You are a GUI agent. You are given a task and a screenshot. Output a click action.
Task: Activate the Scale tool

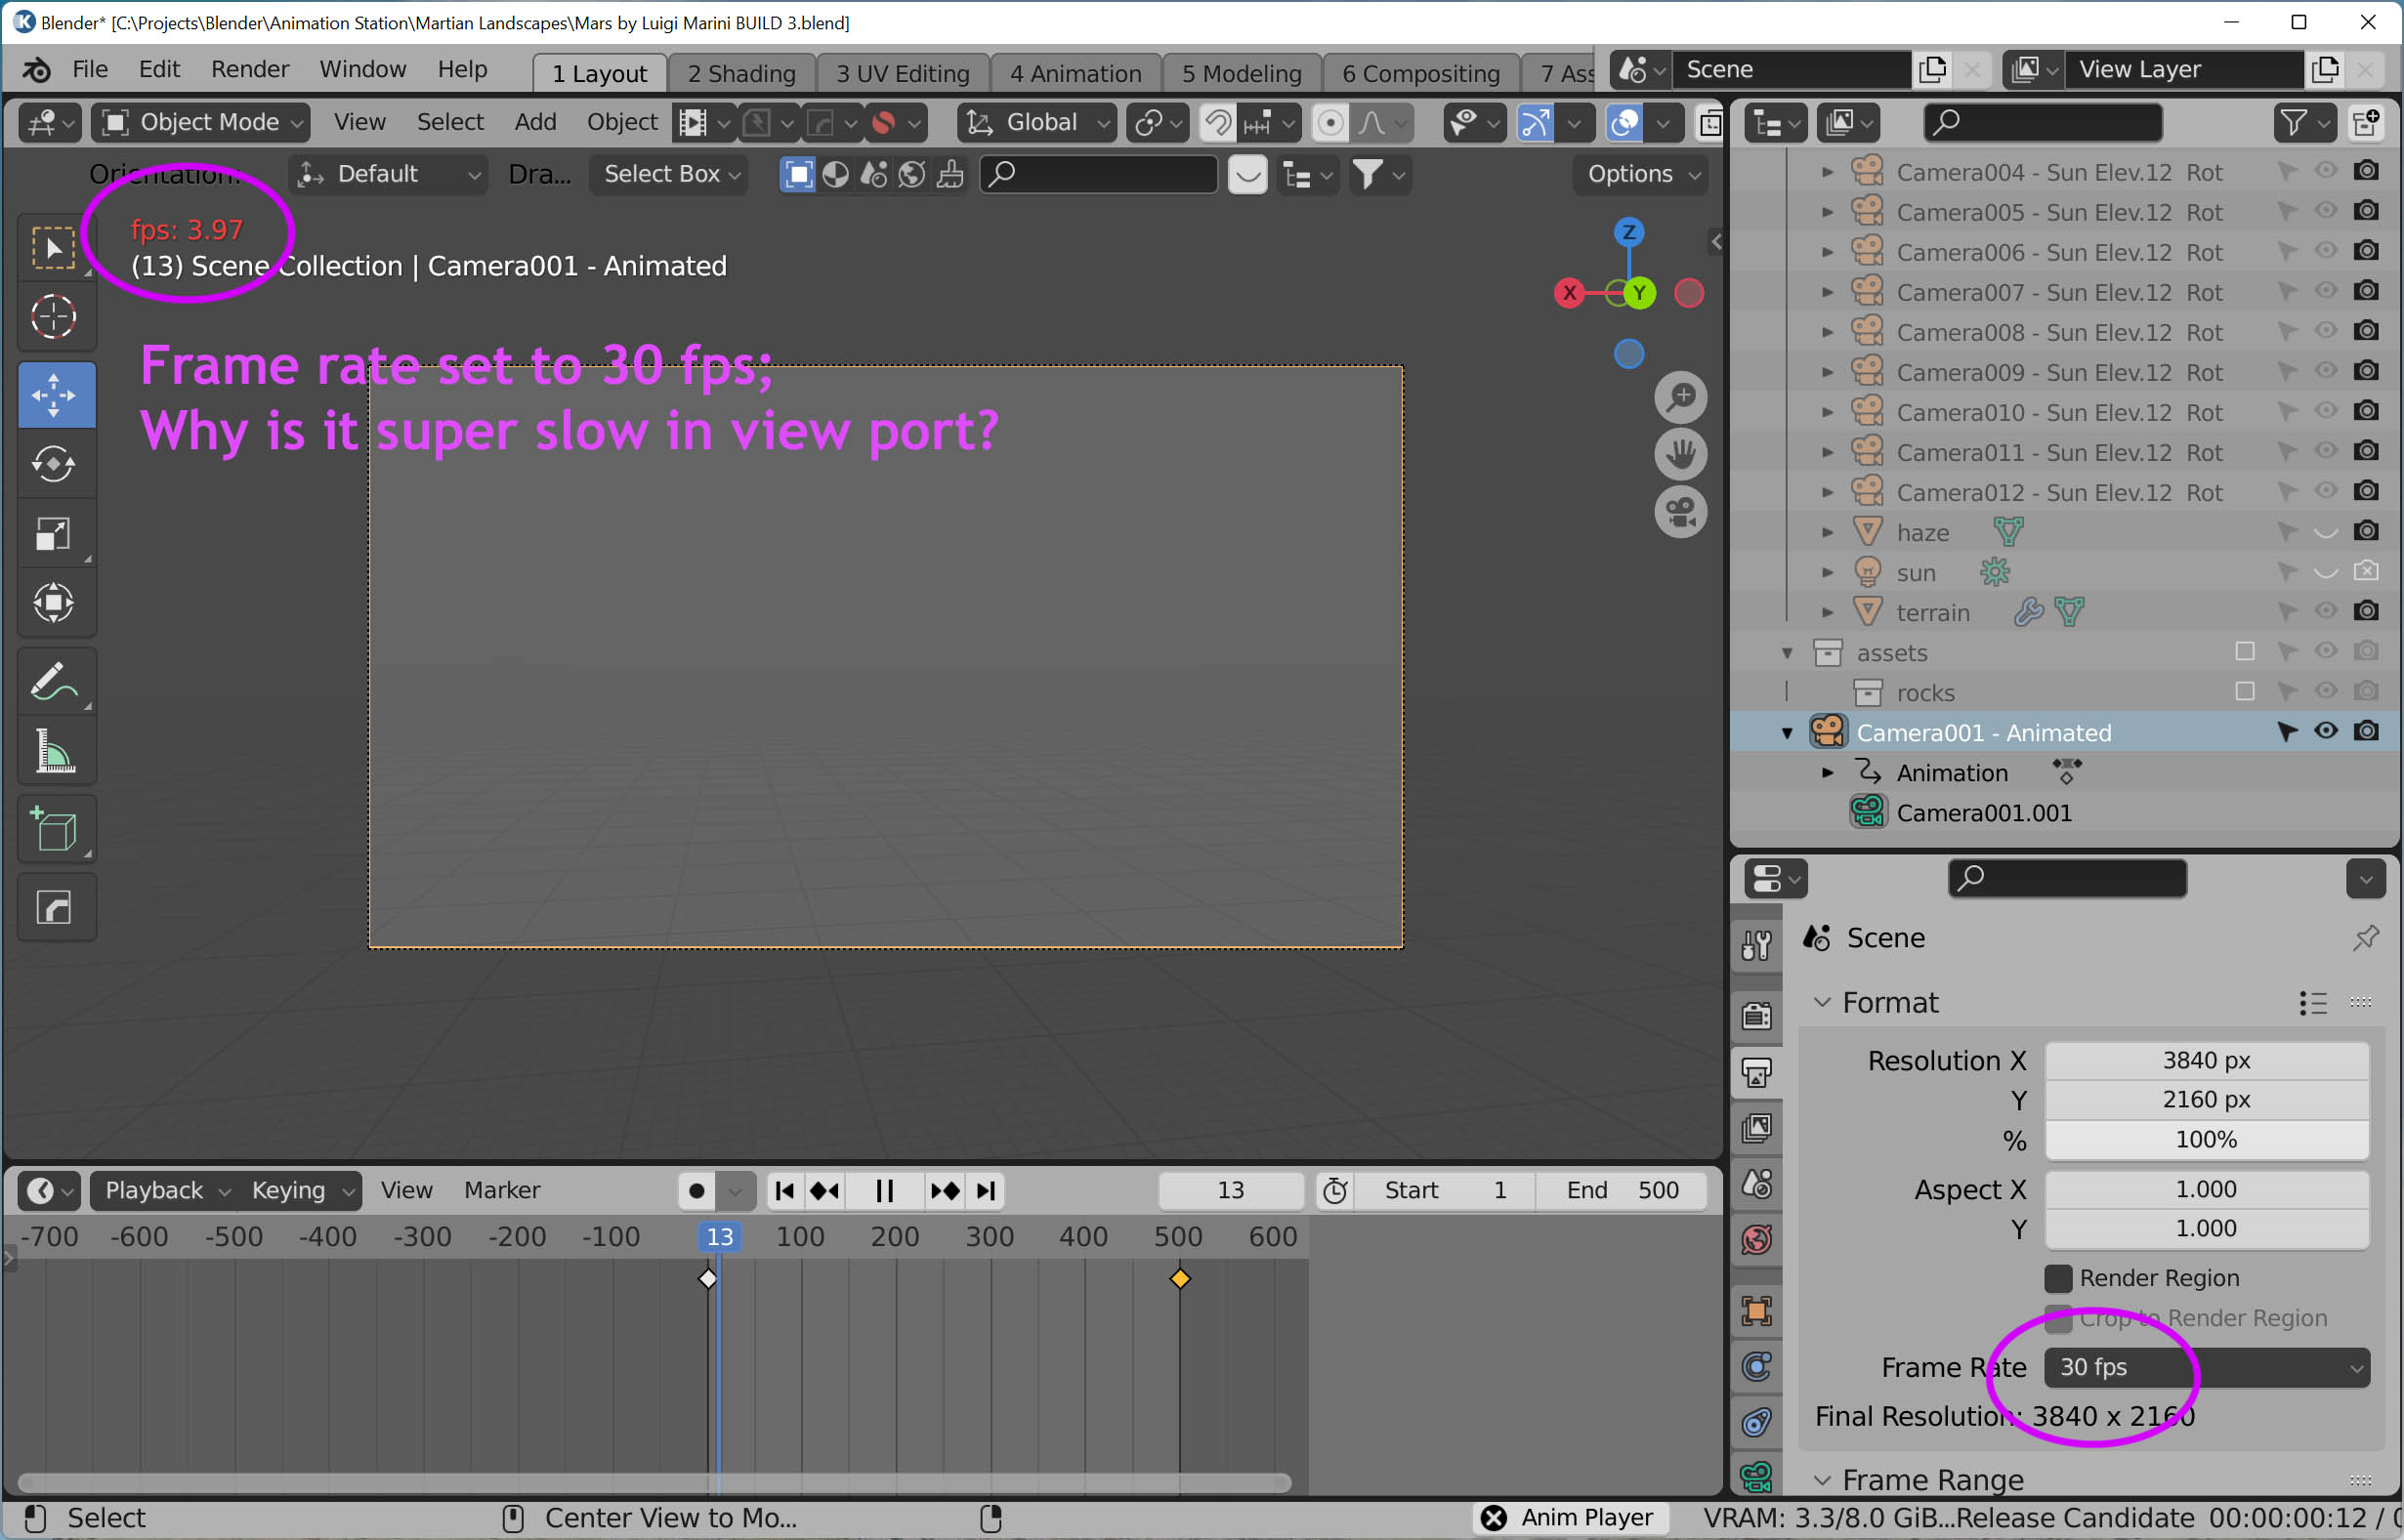[55, 533]
